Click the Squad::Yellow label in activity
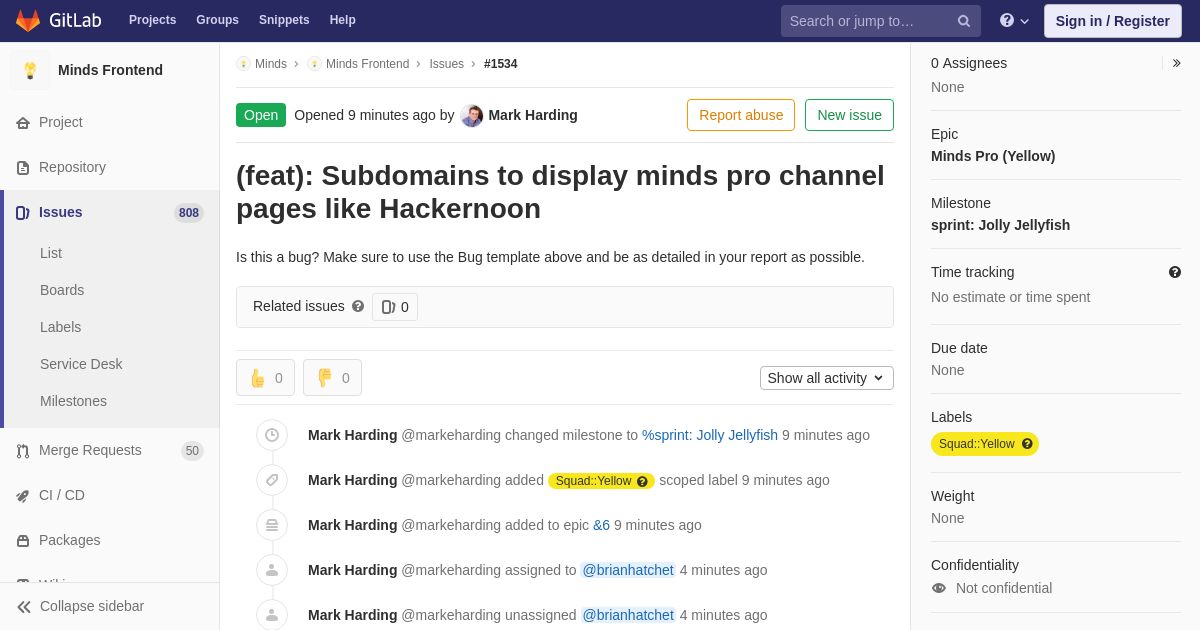This screenshot has height=630, width=1200. 593,481
